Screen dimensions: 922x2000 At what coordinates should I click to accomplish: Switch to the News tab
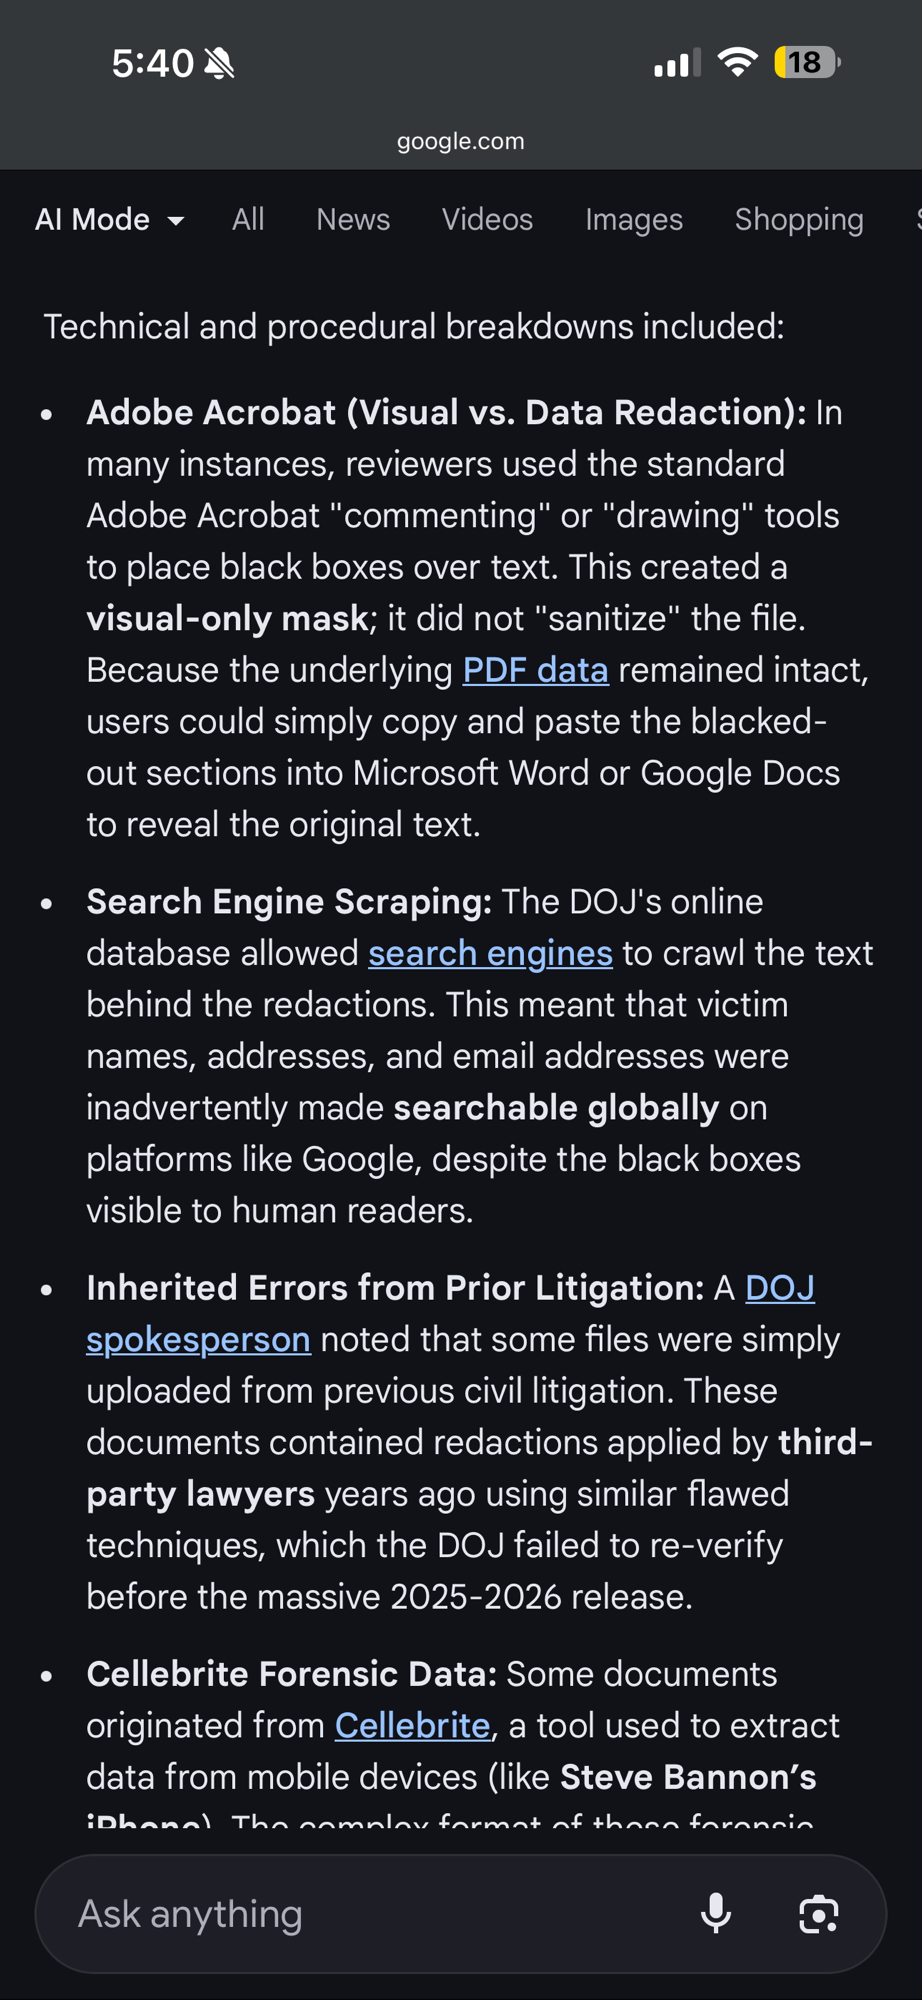pyautogui.click(x=353, y=220)
